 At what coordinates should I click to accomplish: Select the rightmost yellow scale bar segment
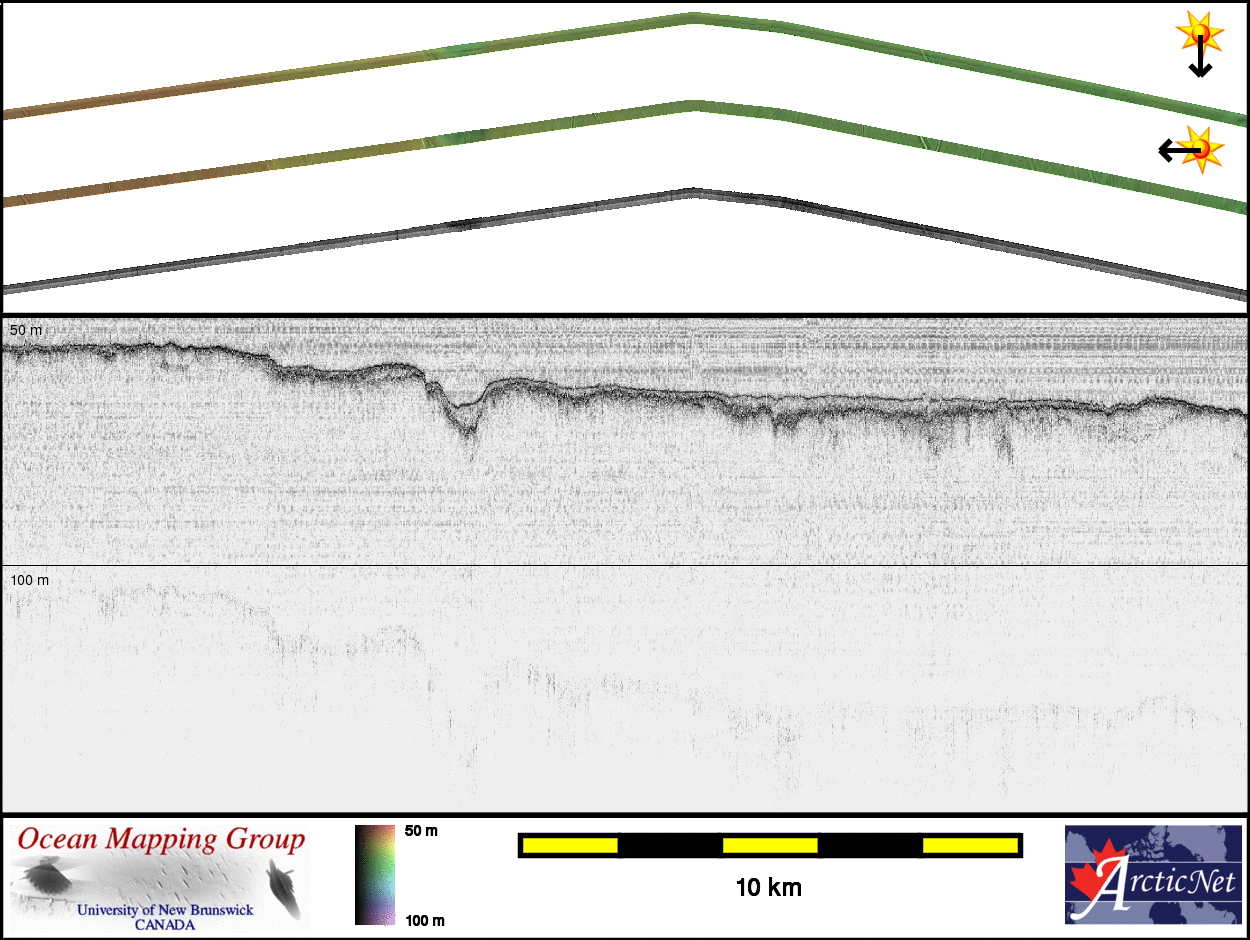pyautogui.click(x=969, y=846)
